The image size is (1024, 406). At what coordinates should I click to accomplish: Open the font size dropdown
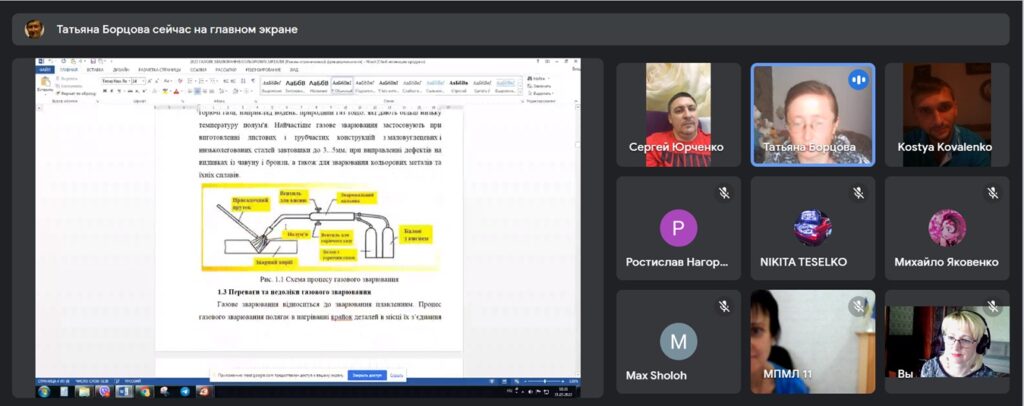click(138, 81)
